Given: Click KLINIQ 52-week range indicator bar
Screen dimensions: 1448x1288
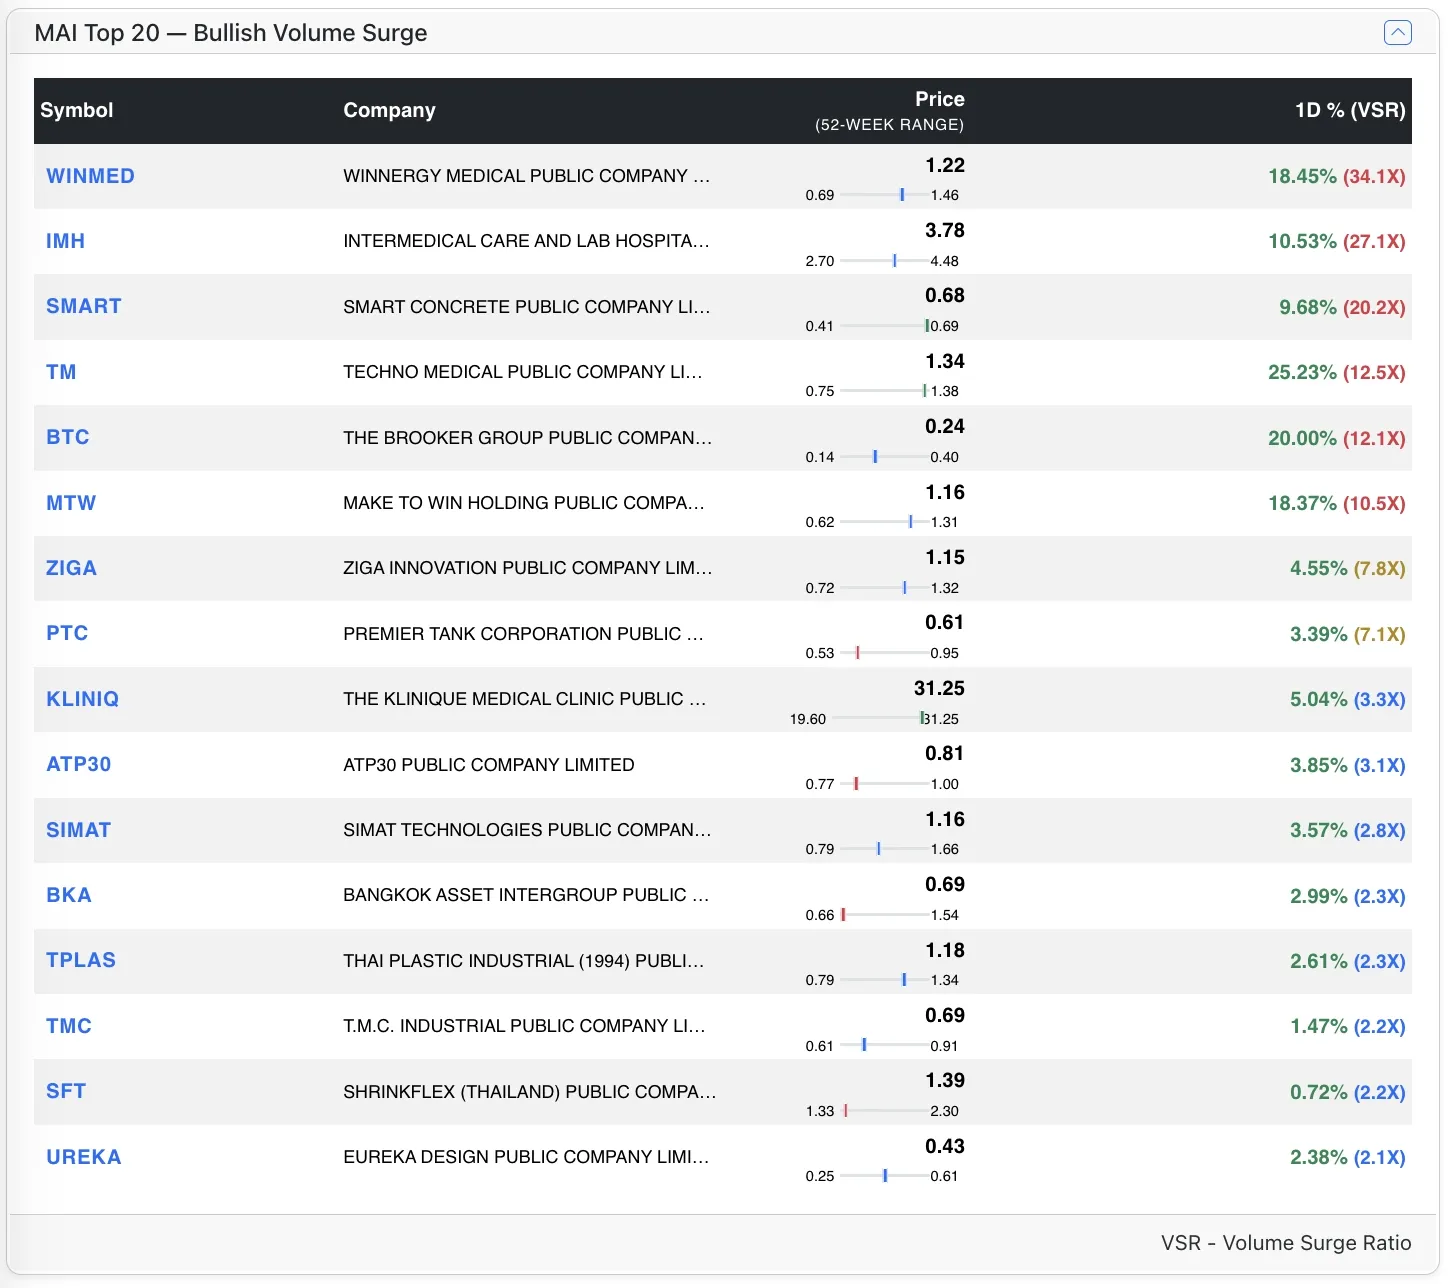Looking at the screenshot, I should pos(878,718).
